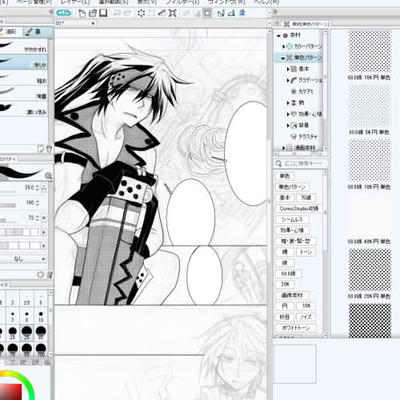This screenshot has width=400, height=400.
Task: Click the add sub tool icon below brush list
Action: 41,148
